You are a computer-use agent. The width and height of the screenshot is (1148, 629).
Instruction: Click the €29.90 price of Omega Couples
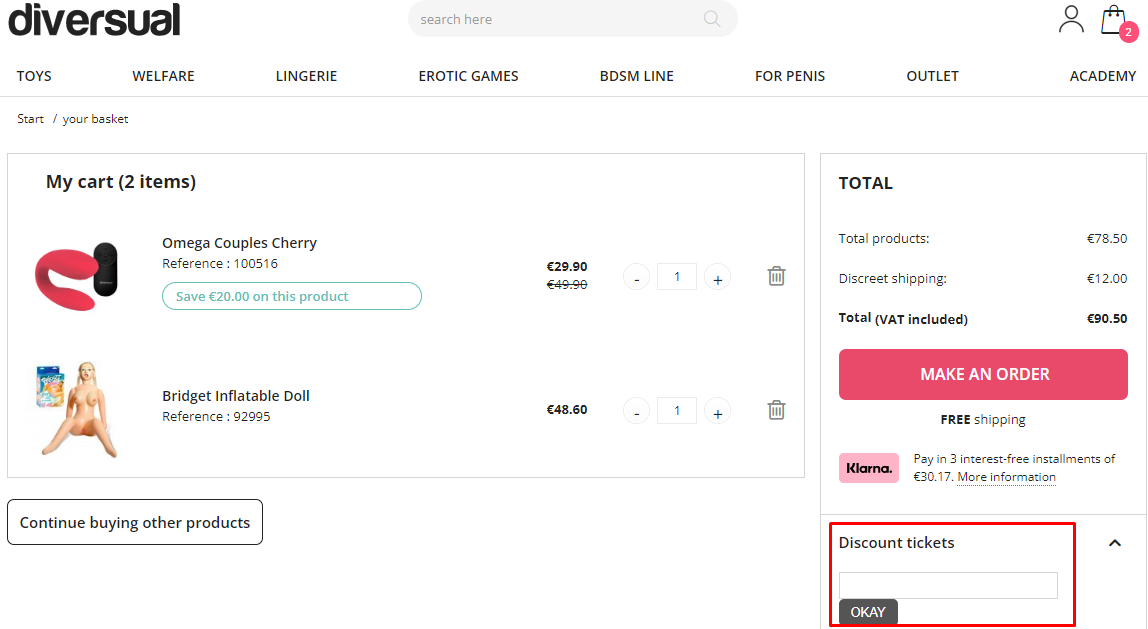click(567, 266)
